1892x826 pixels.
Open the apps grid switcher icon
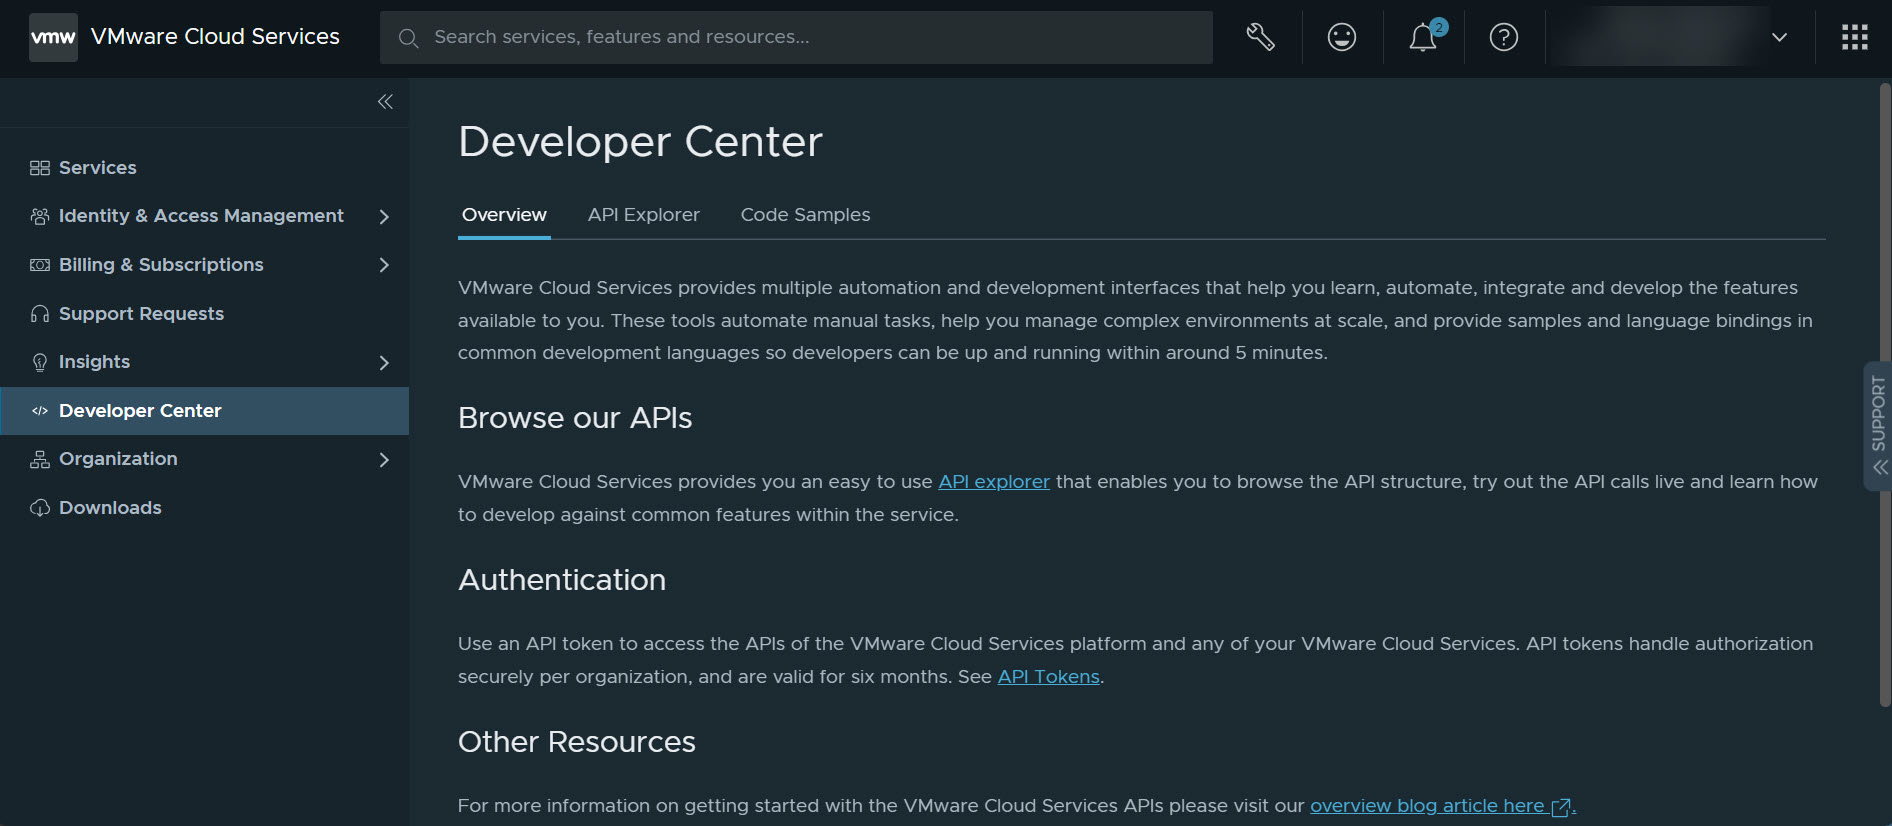point(1854,37)
